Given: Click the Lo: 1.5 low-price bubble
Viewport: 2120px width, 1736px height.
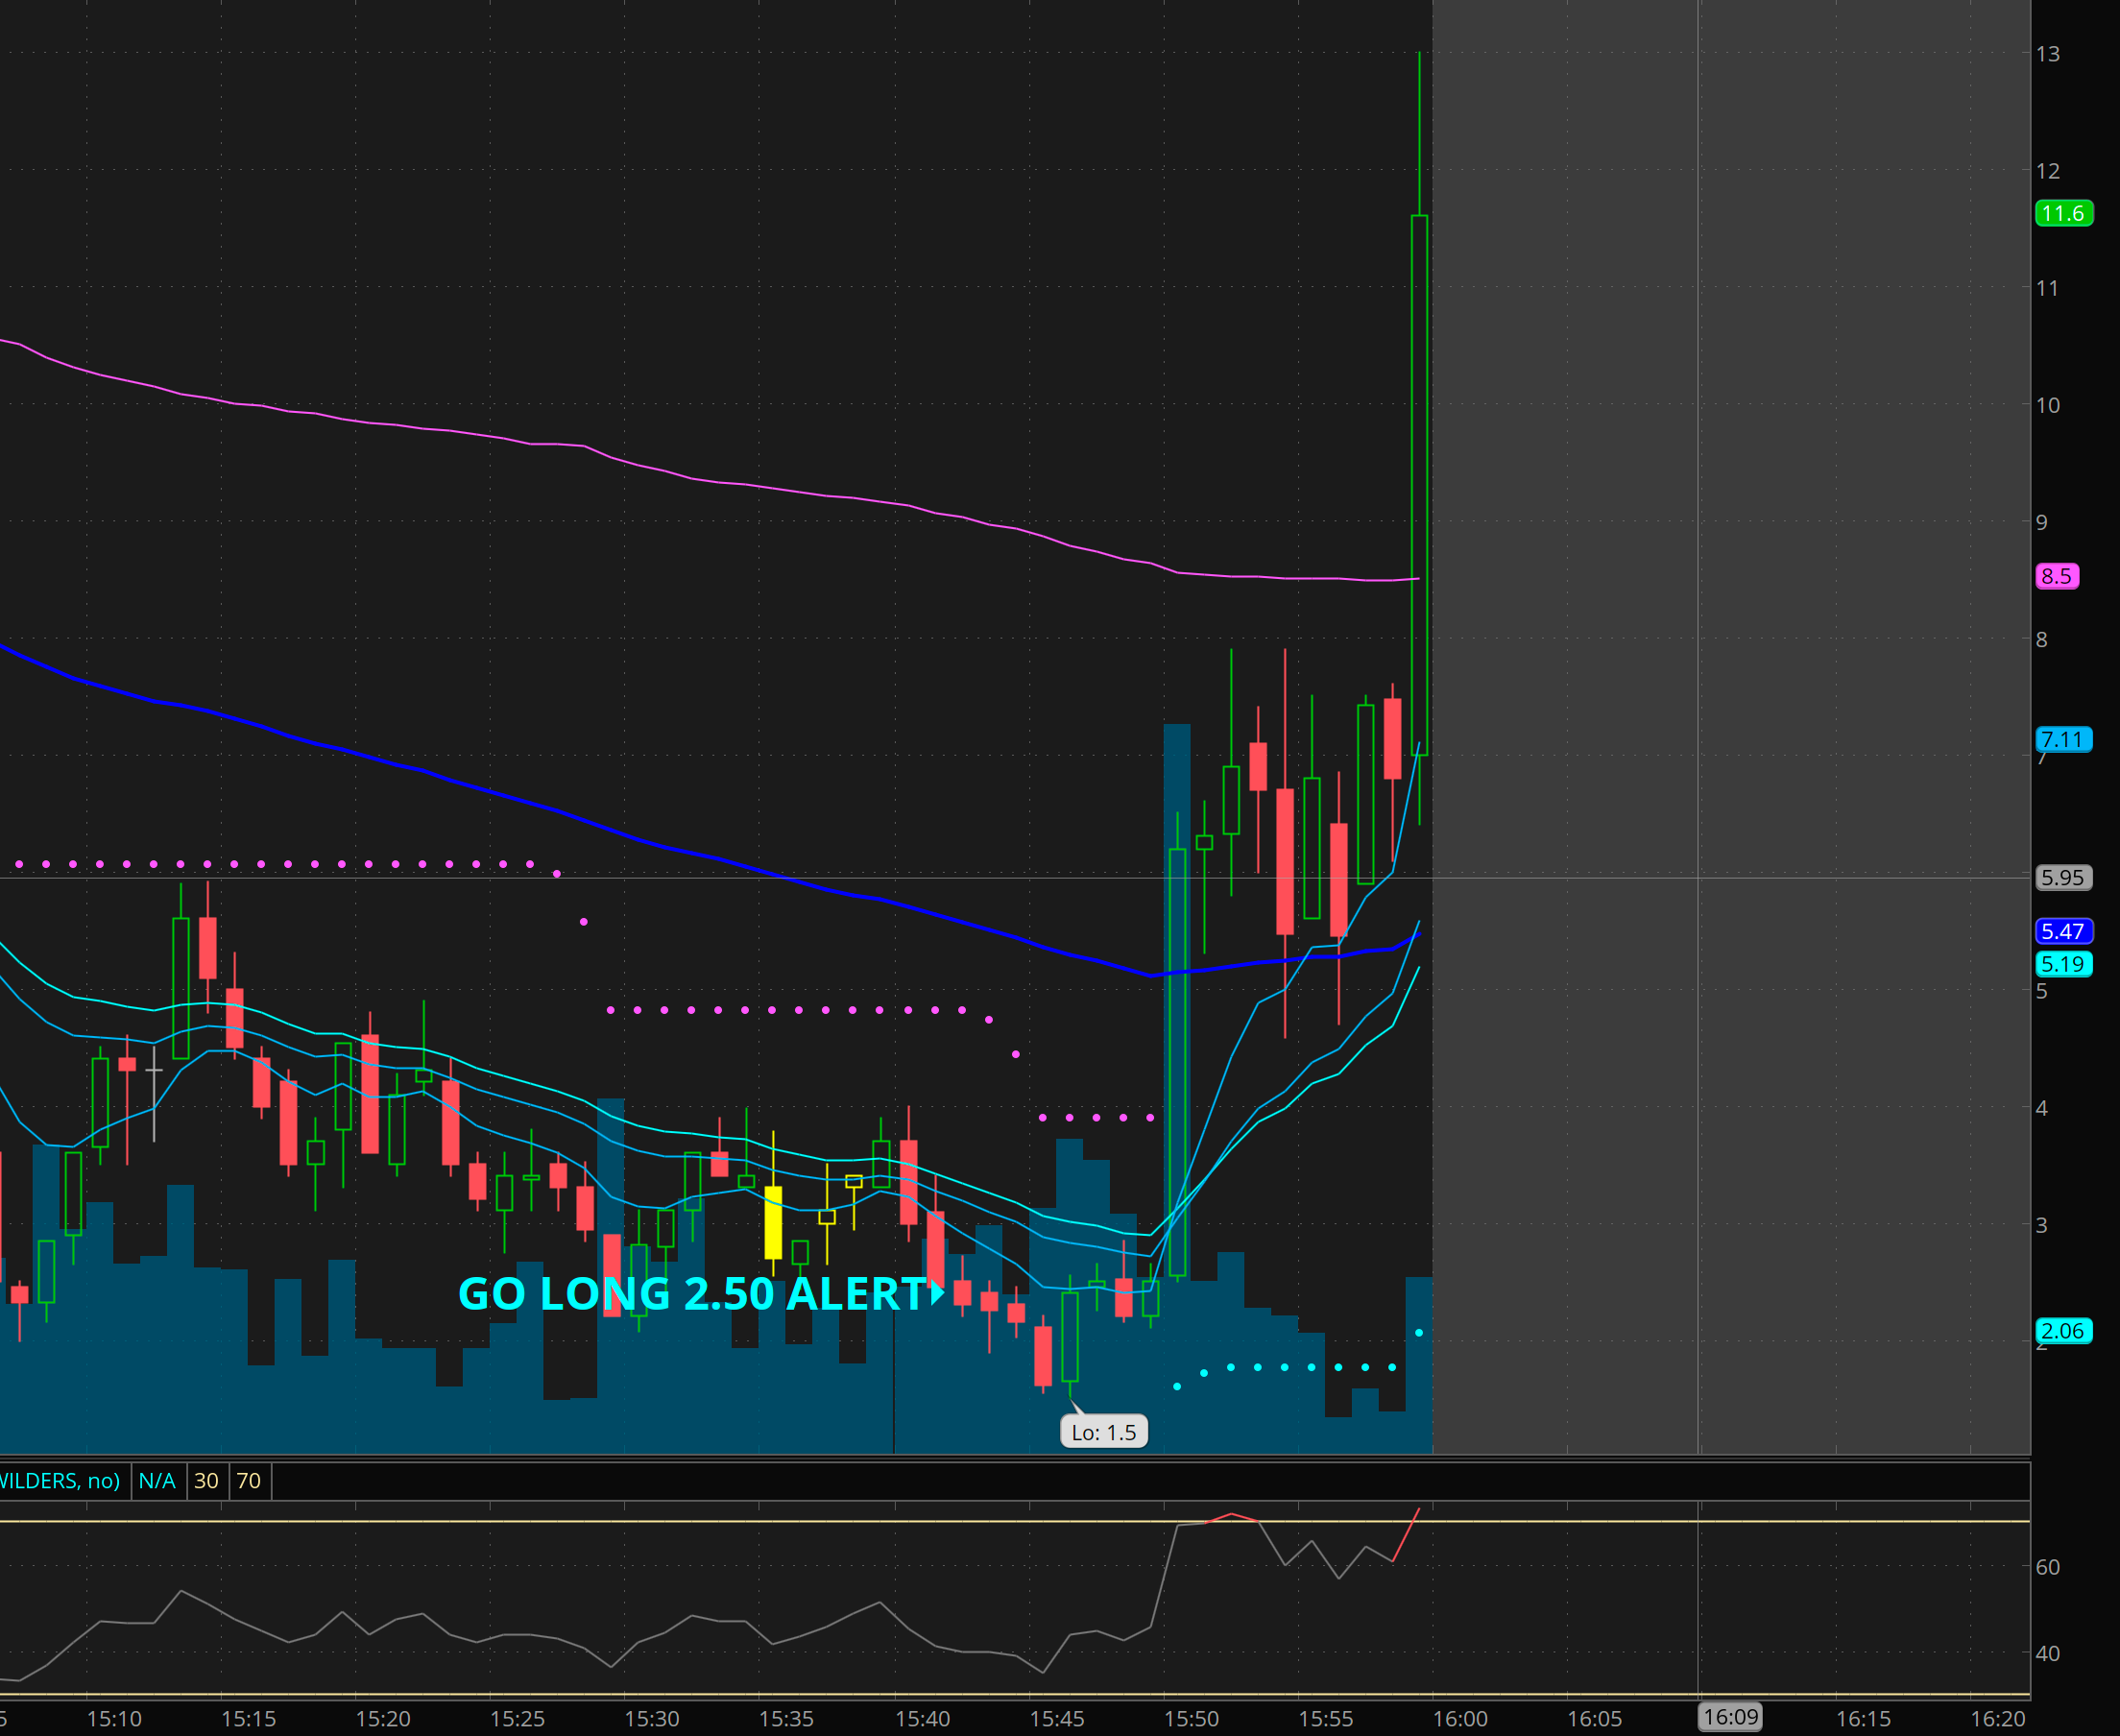Looking at the screenshot, I should coord(1103,1432).
